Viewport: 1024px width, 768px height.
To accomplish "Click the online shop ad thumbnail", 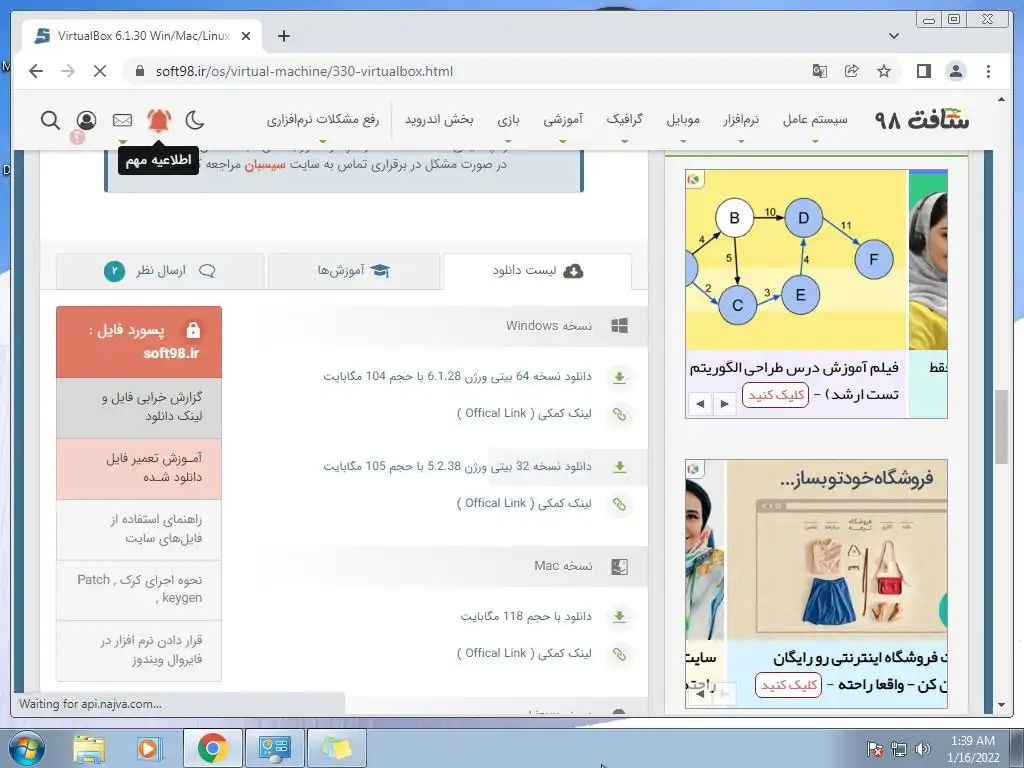I will point(837,549).
